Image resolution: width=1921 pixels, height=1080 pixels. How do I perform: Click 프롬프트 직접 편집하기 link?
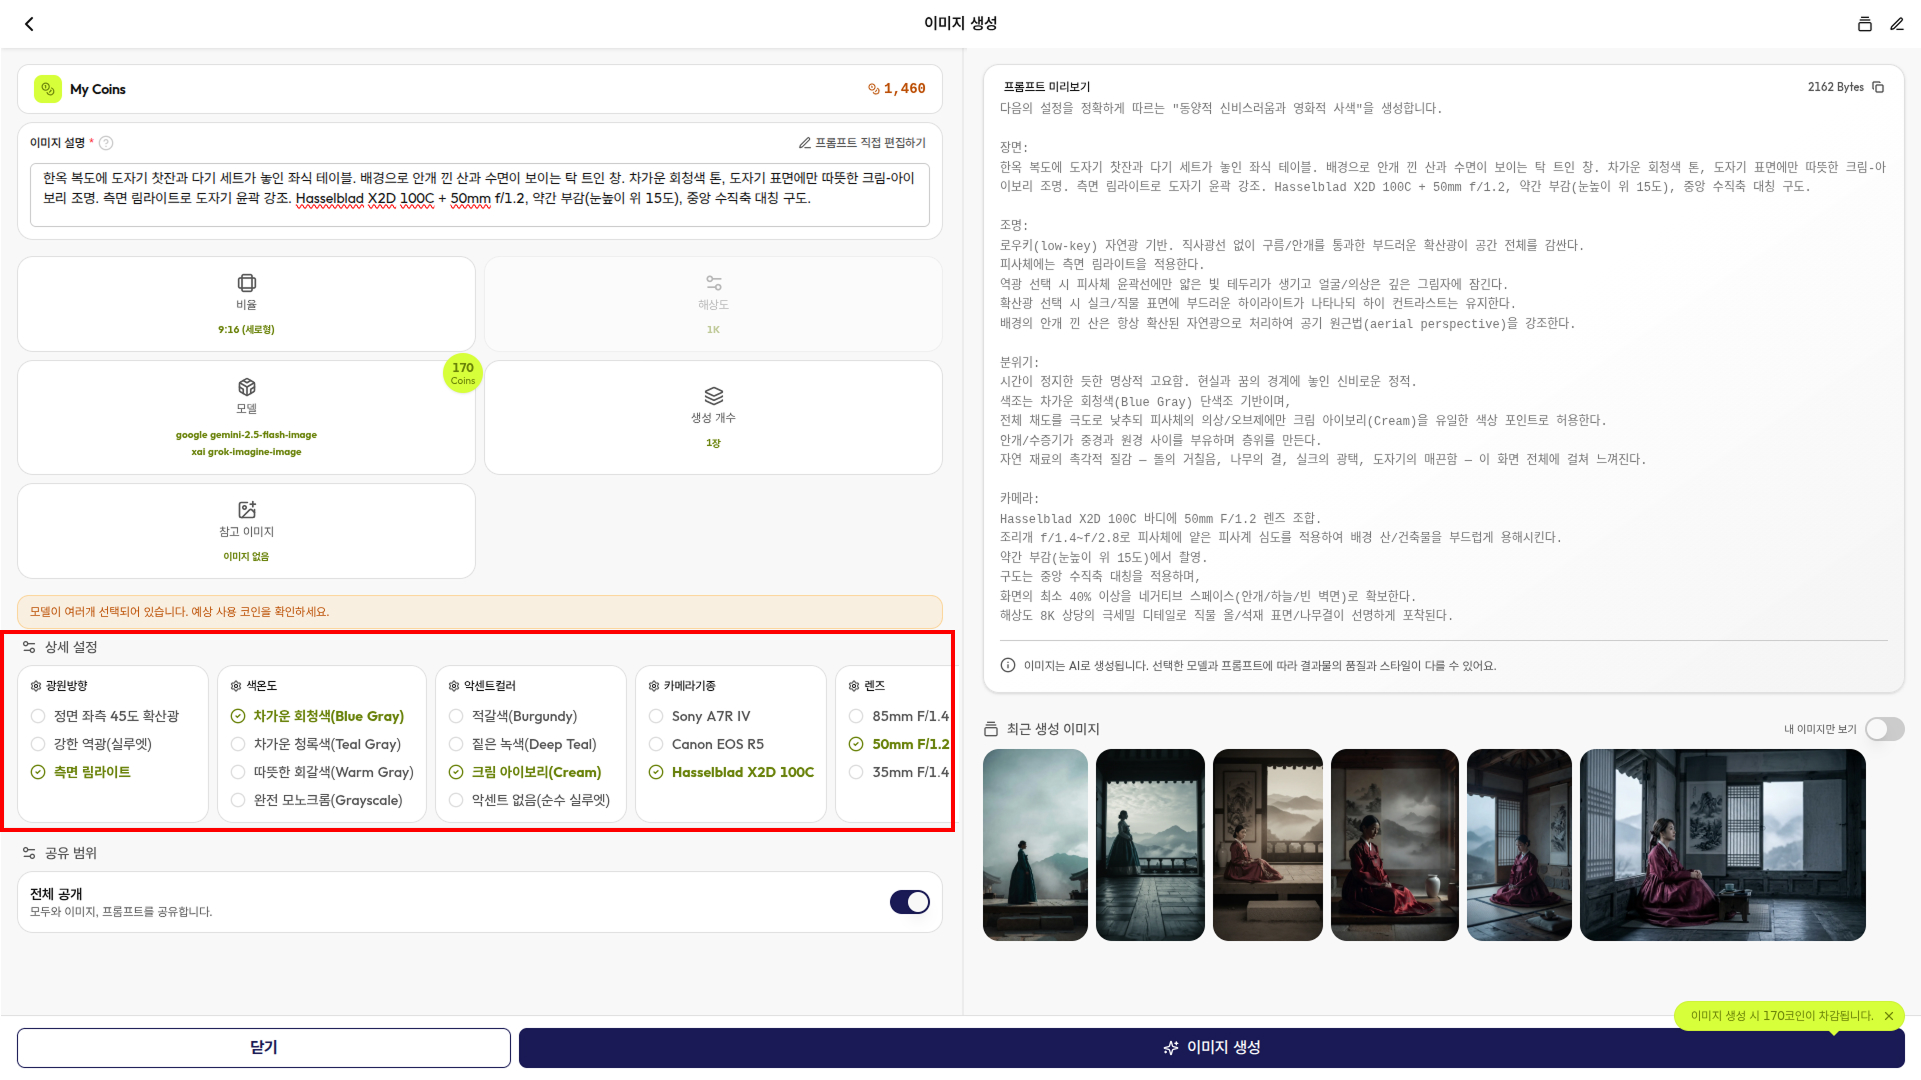pos(862,143)
